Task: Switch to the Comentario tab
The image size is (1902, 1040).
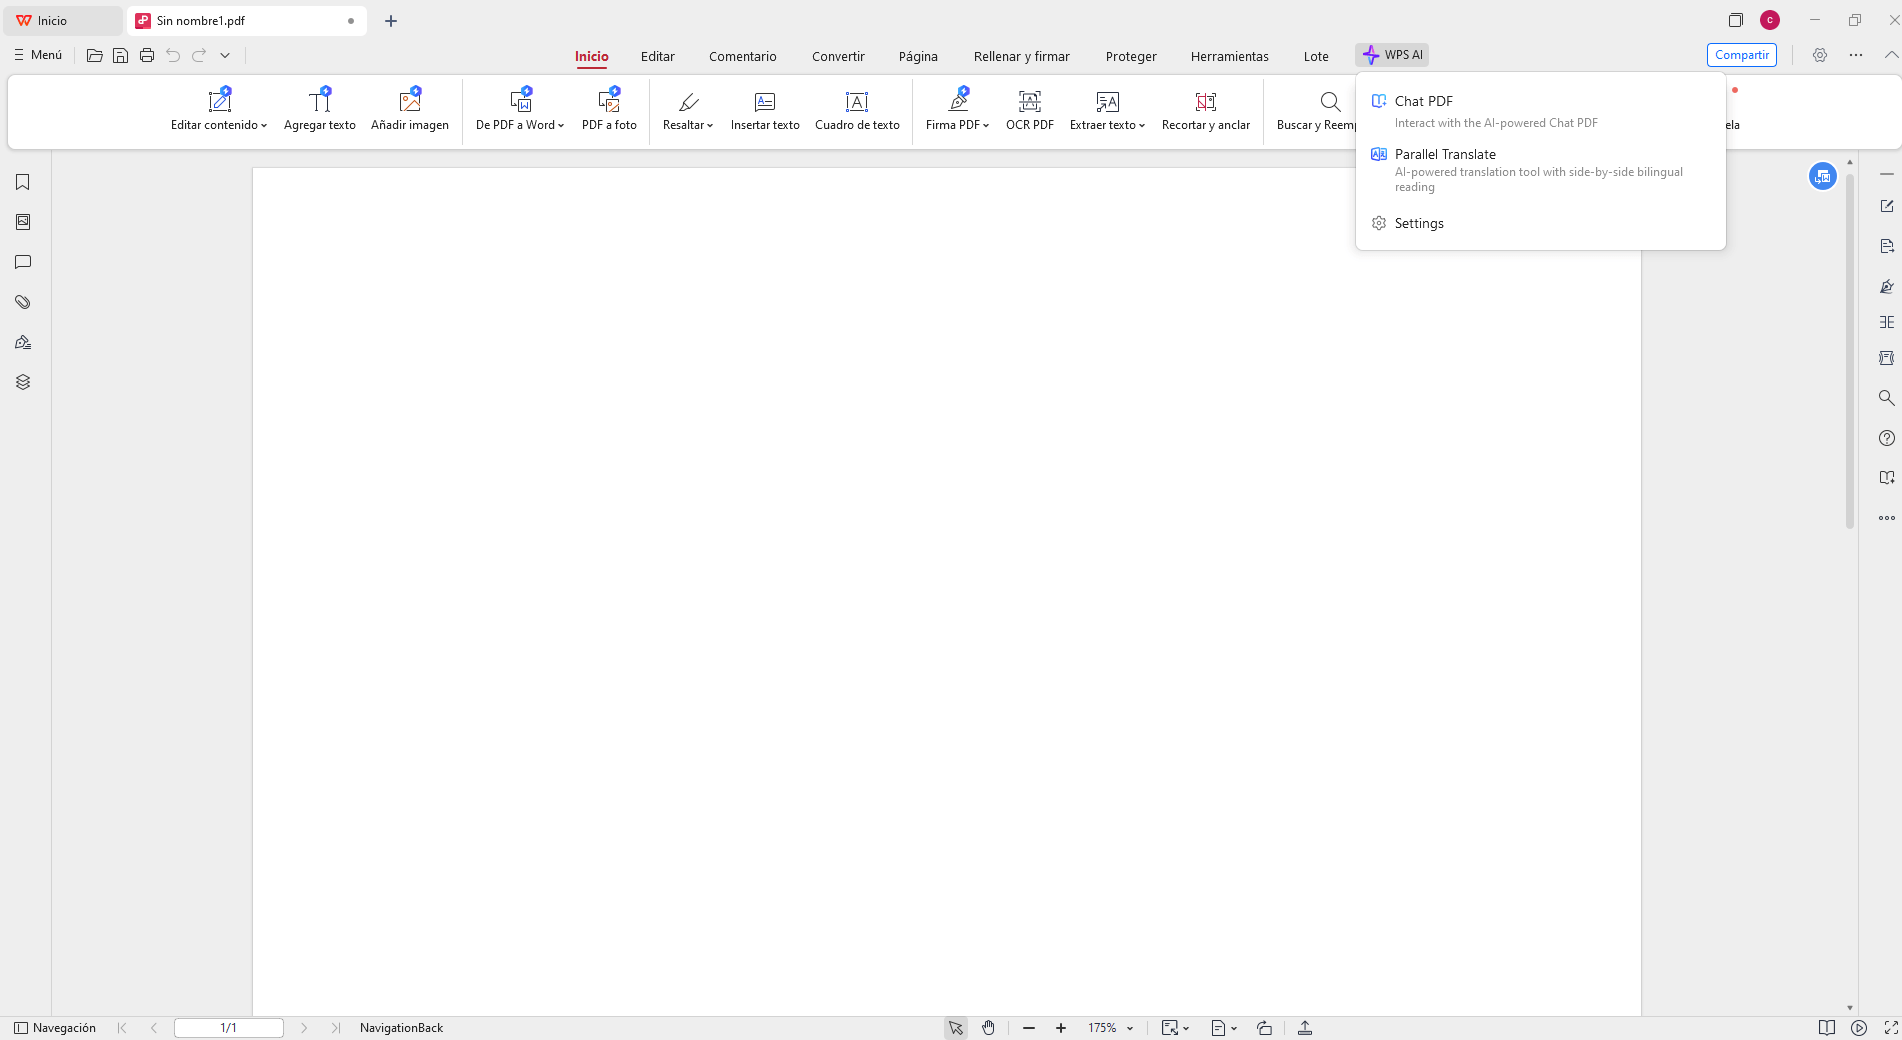Action: [x=742, y=56]
